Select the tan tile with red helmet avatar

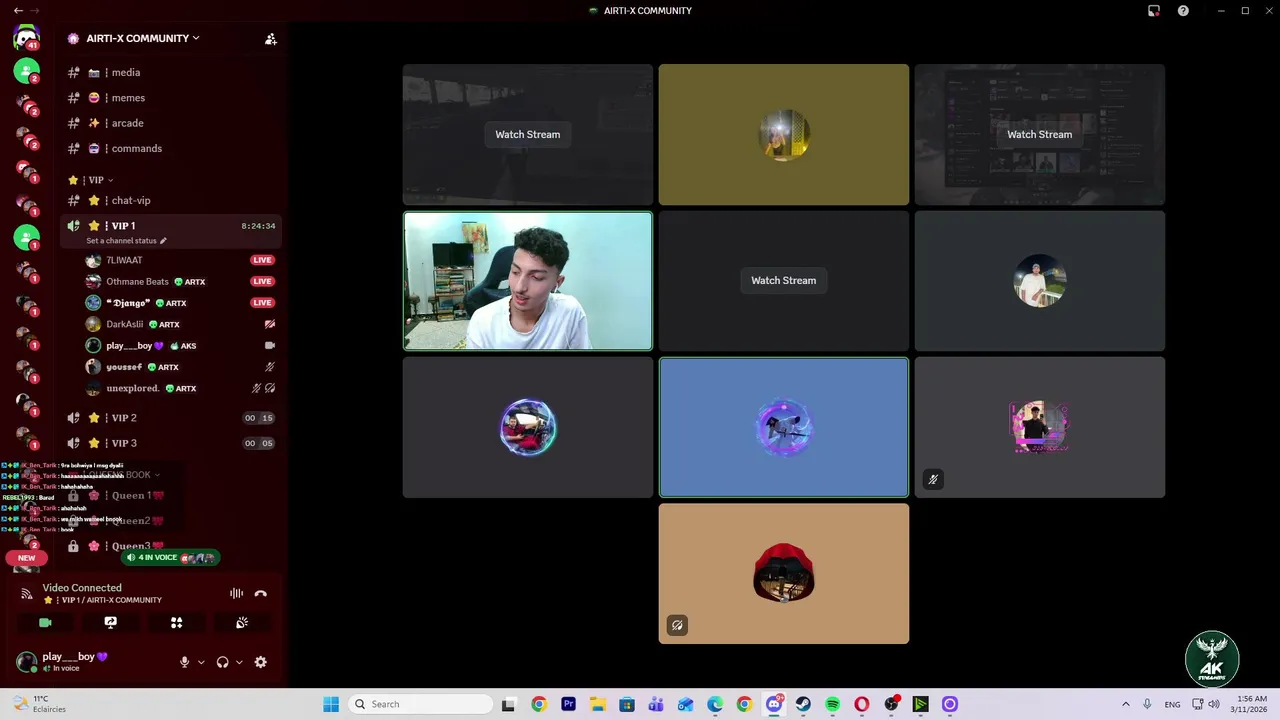783,574
